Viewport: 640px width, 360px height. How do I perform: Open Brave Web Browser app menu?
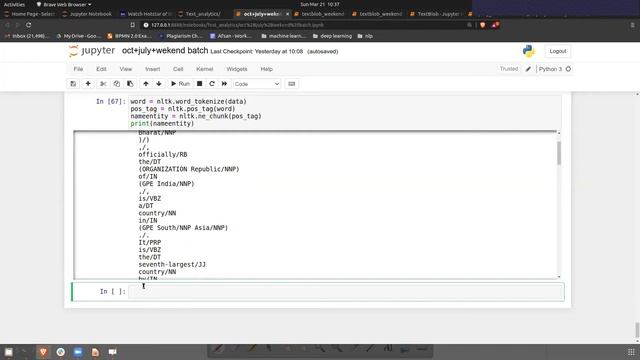pyautogui.click(x=64, y=4)
